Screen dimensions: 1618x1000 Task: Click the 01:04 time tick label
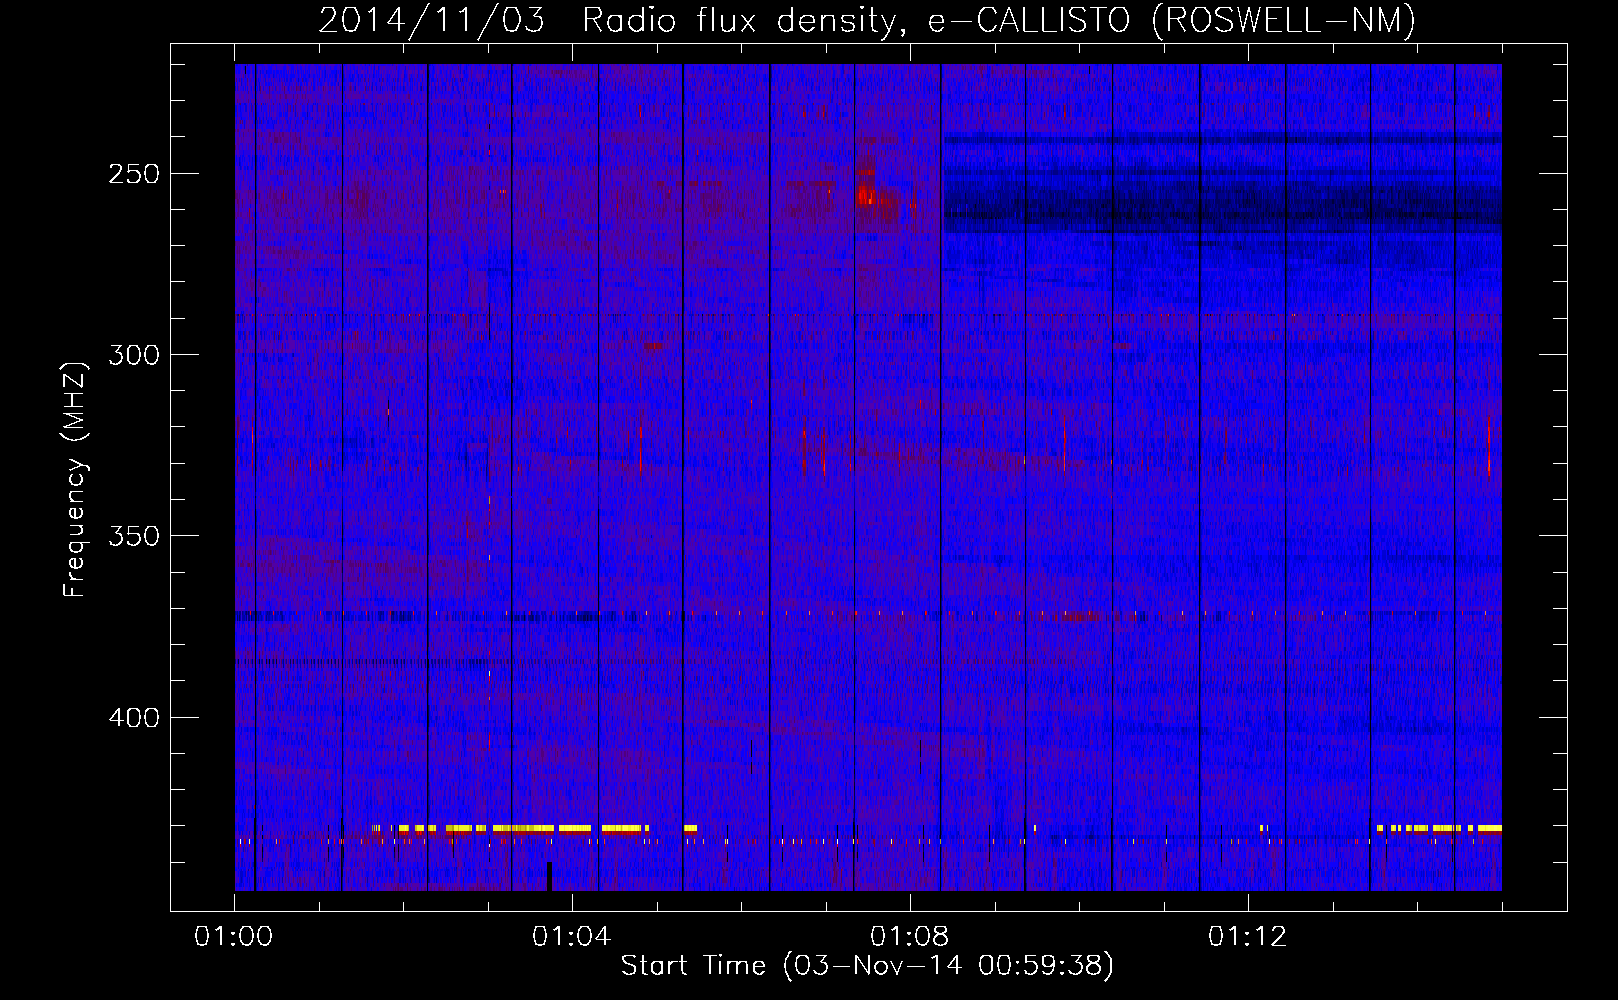click(x=572, y=937)
